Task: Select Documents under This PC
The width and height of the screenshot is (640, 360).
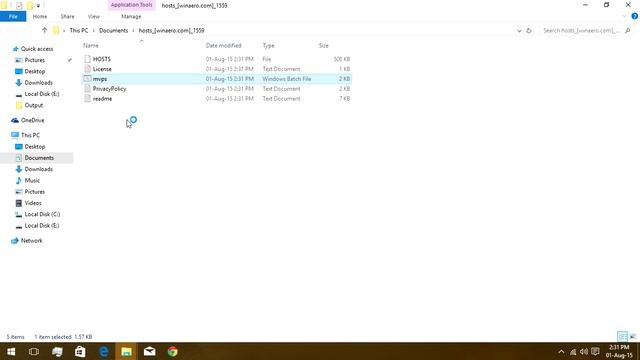Action: pyautogui.click(x=39, y=158)
